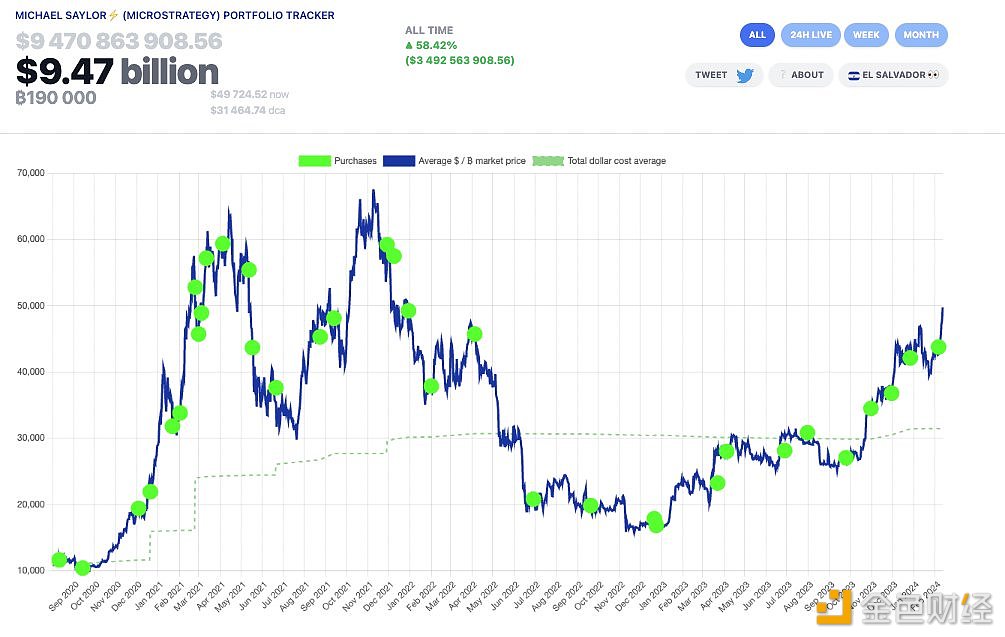The width and height of the screenshot is (1005, 637).
Task: Click the 70,000 y-axis label
Action: [30, 173]
